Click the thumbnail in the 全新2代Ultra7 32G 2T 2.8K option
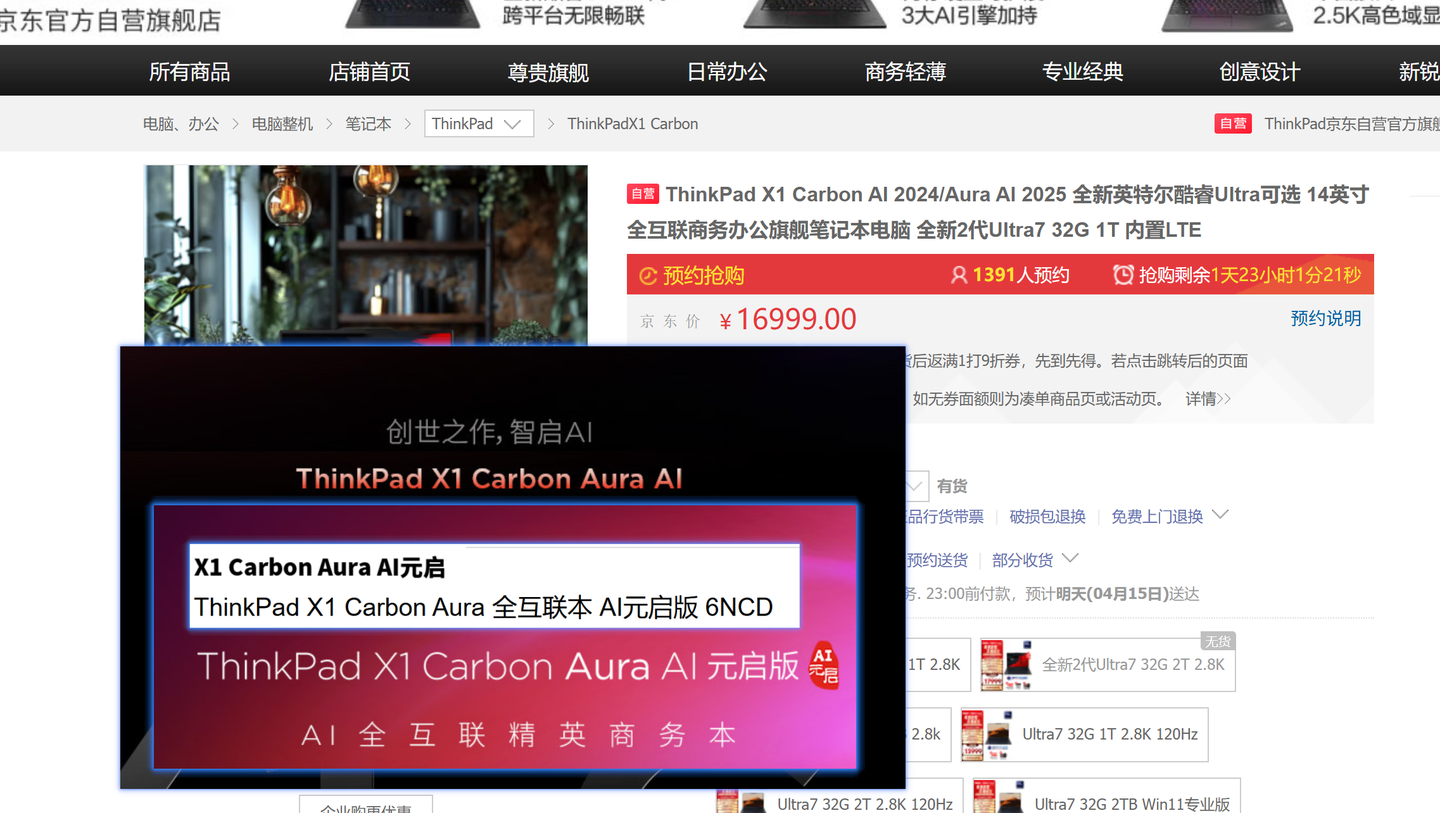This screenshot has height=813, width=1440. [x=1006, y=665]
